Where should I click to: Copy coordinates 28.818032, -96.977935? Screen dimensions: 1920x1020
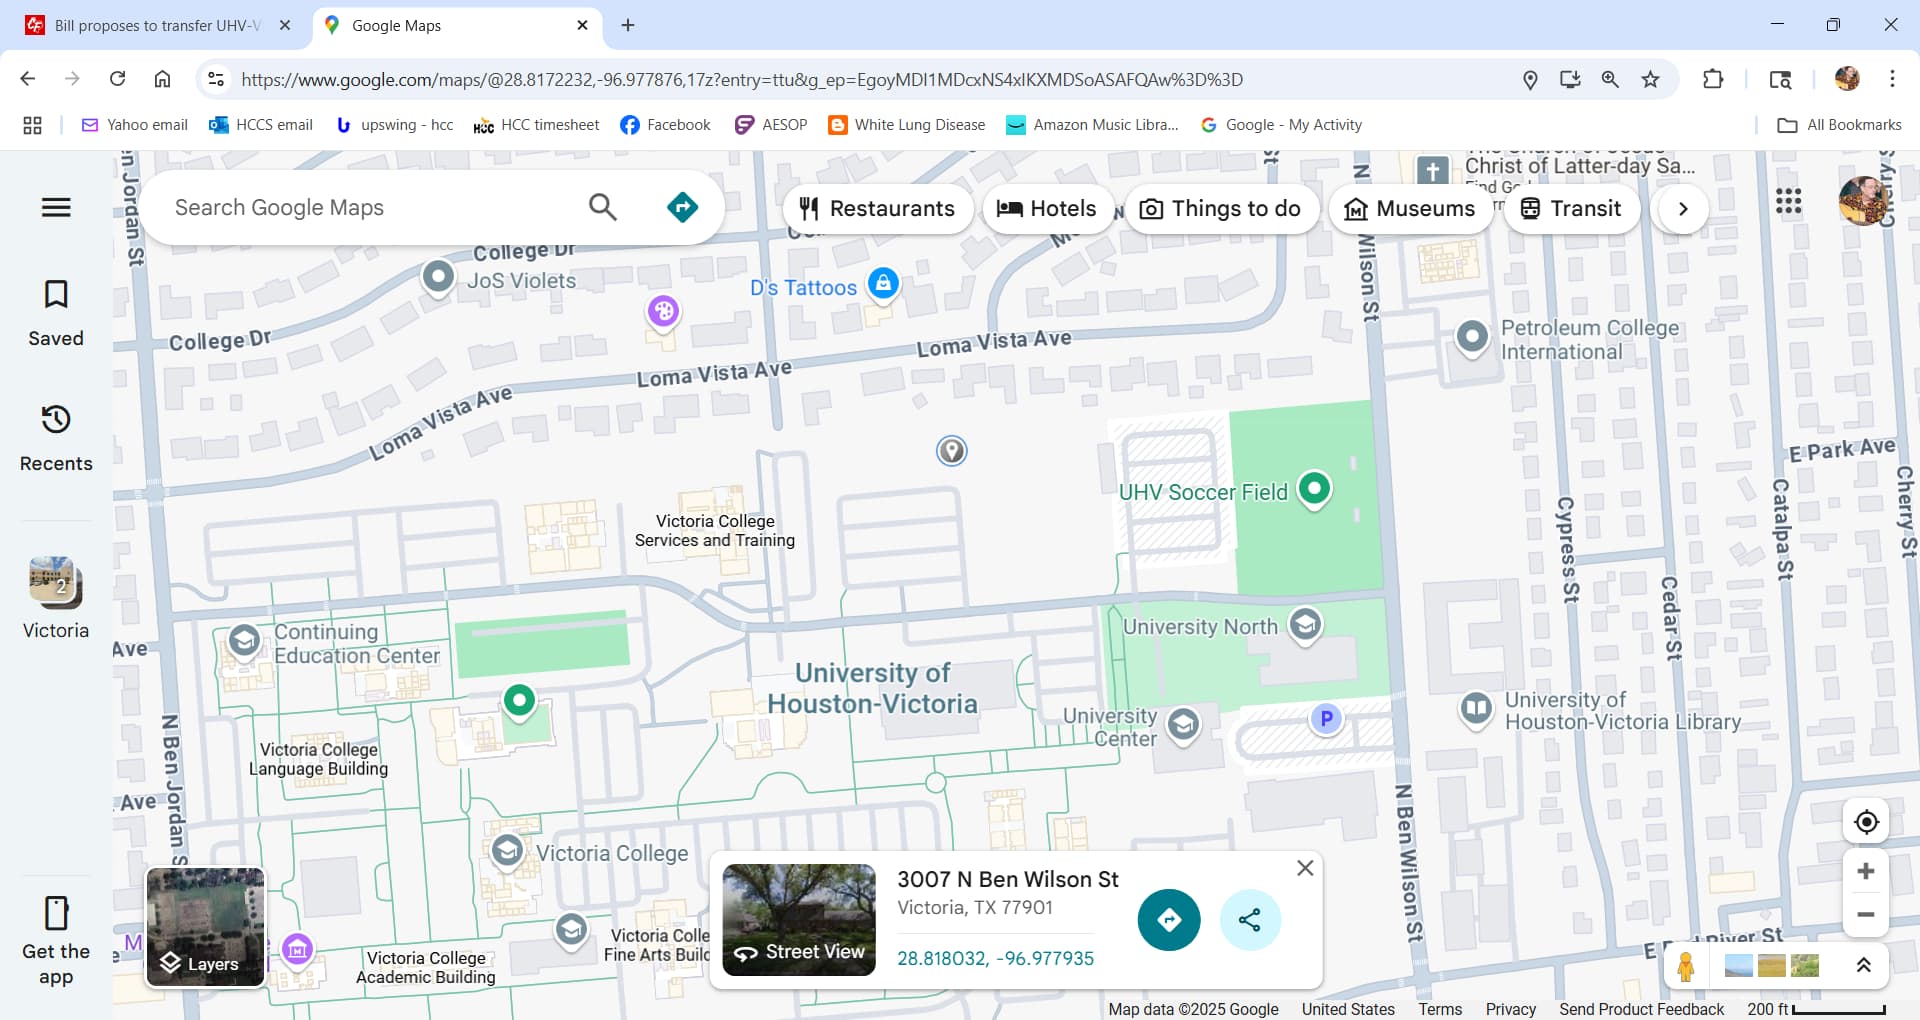(x=995, y=958)
